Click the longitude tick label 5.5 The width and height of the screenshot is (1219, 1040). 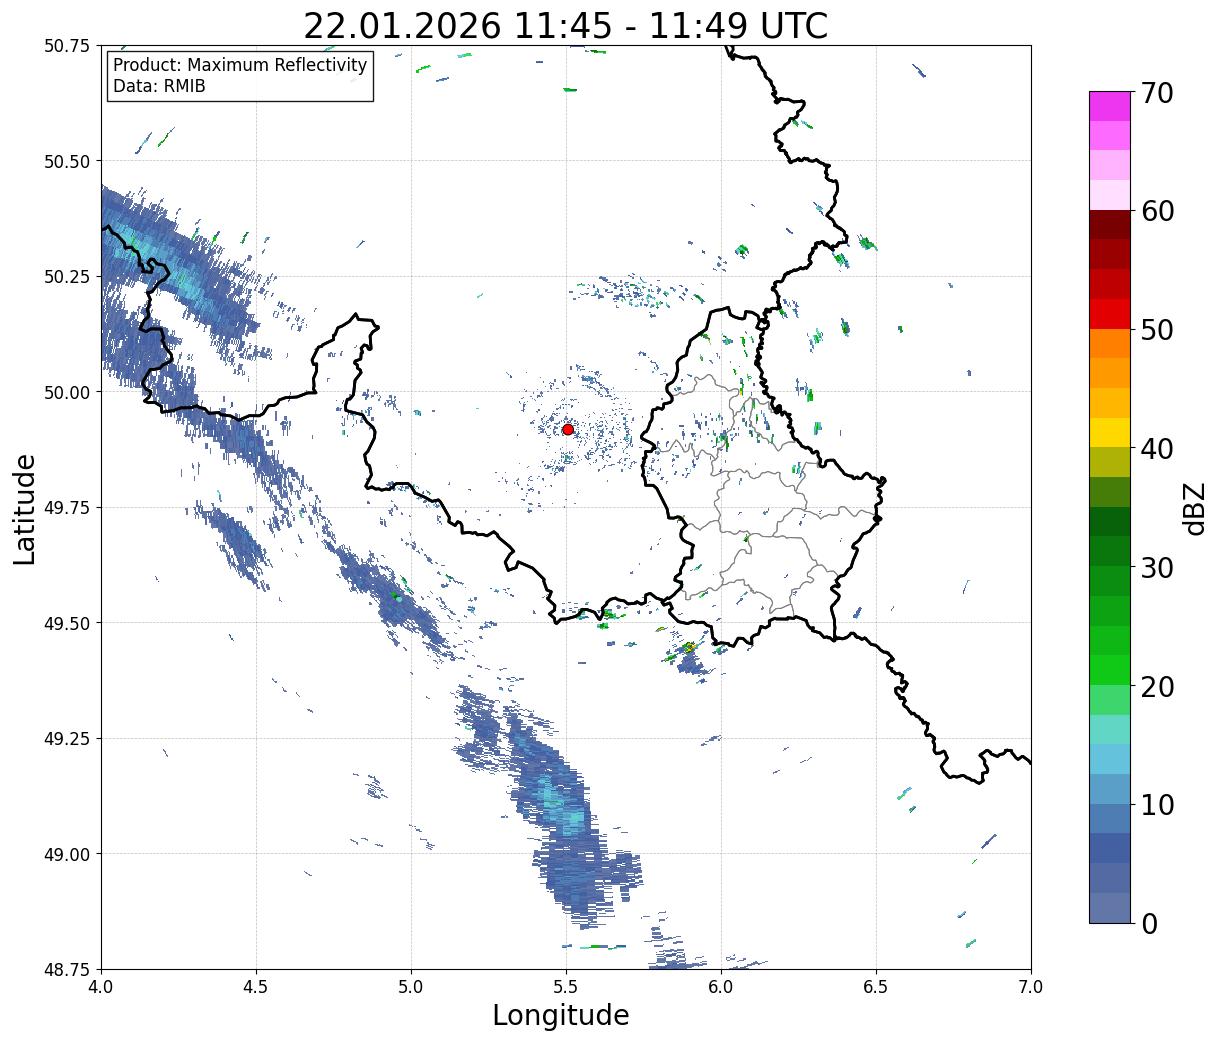click(x=566, y=987)
